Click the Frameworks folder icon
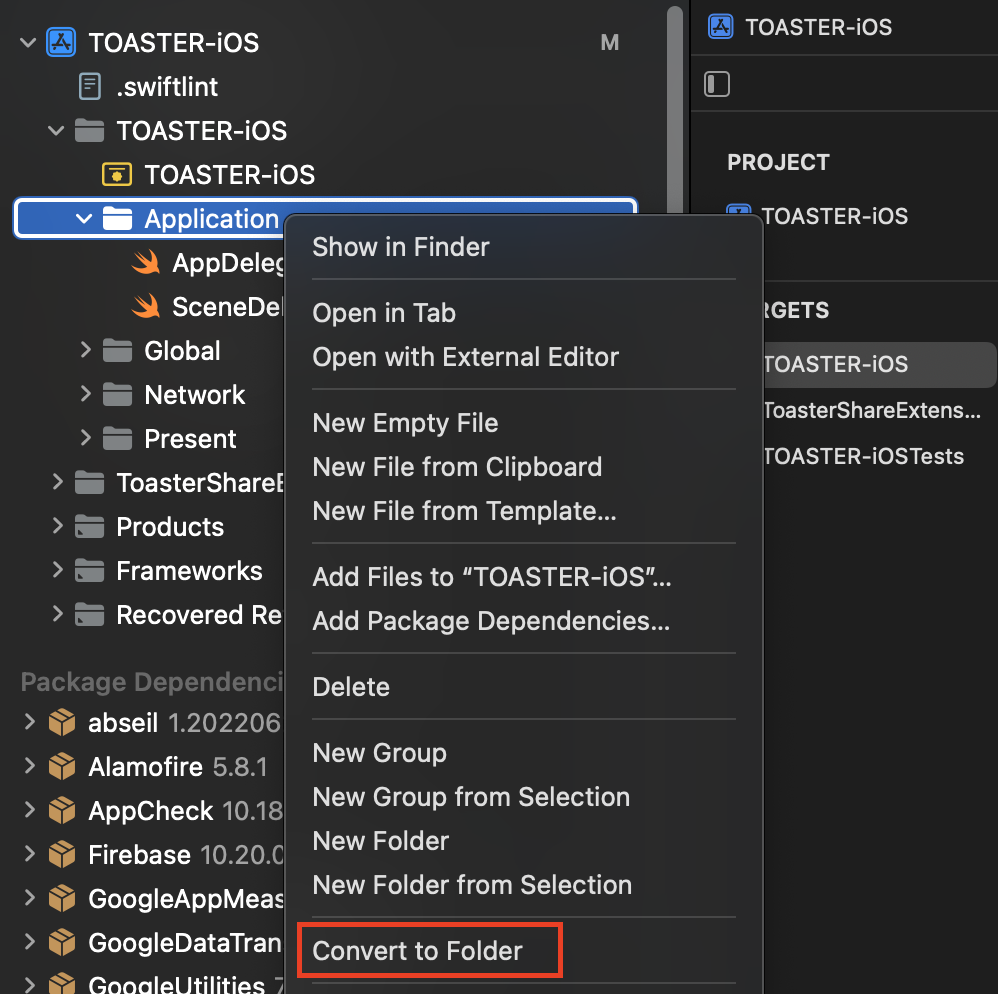The image size is (998, 994). (89, 571)
